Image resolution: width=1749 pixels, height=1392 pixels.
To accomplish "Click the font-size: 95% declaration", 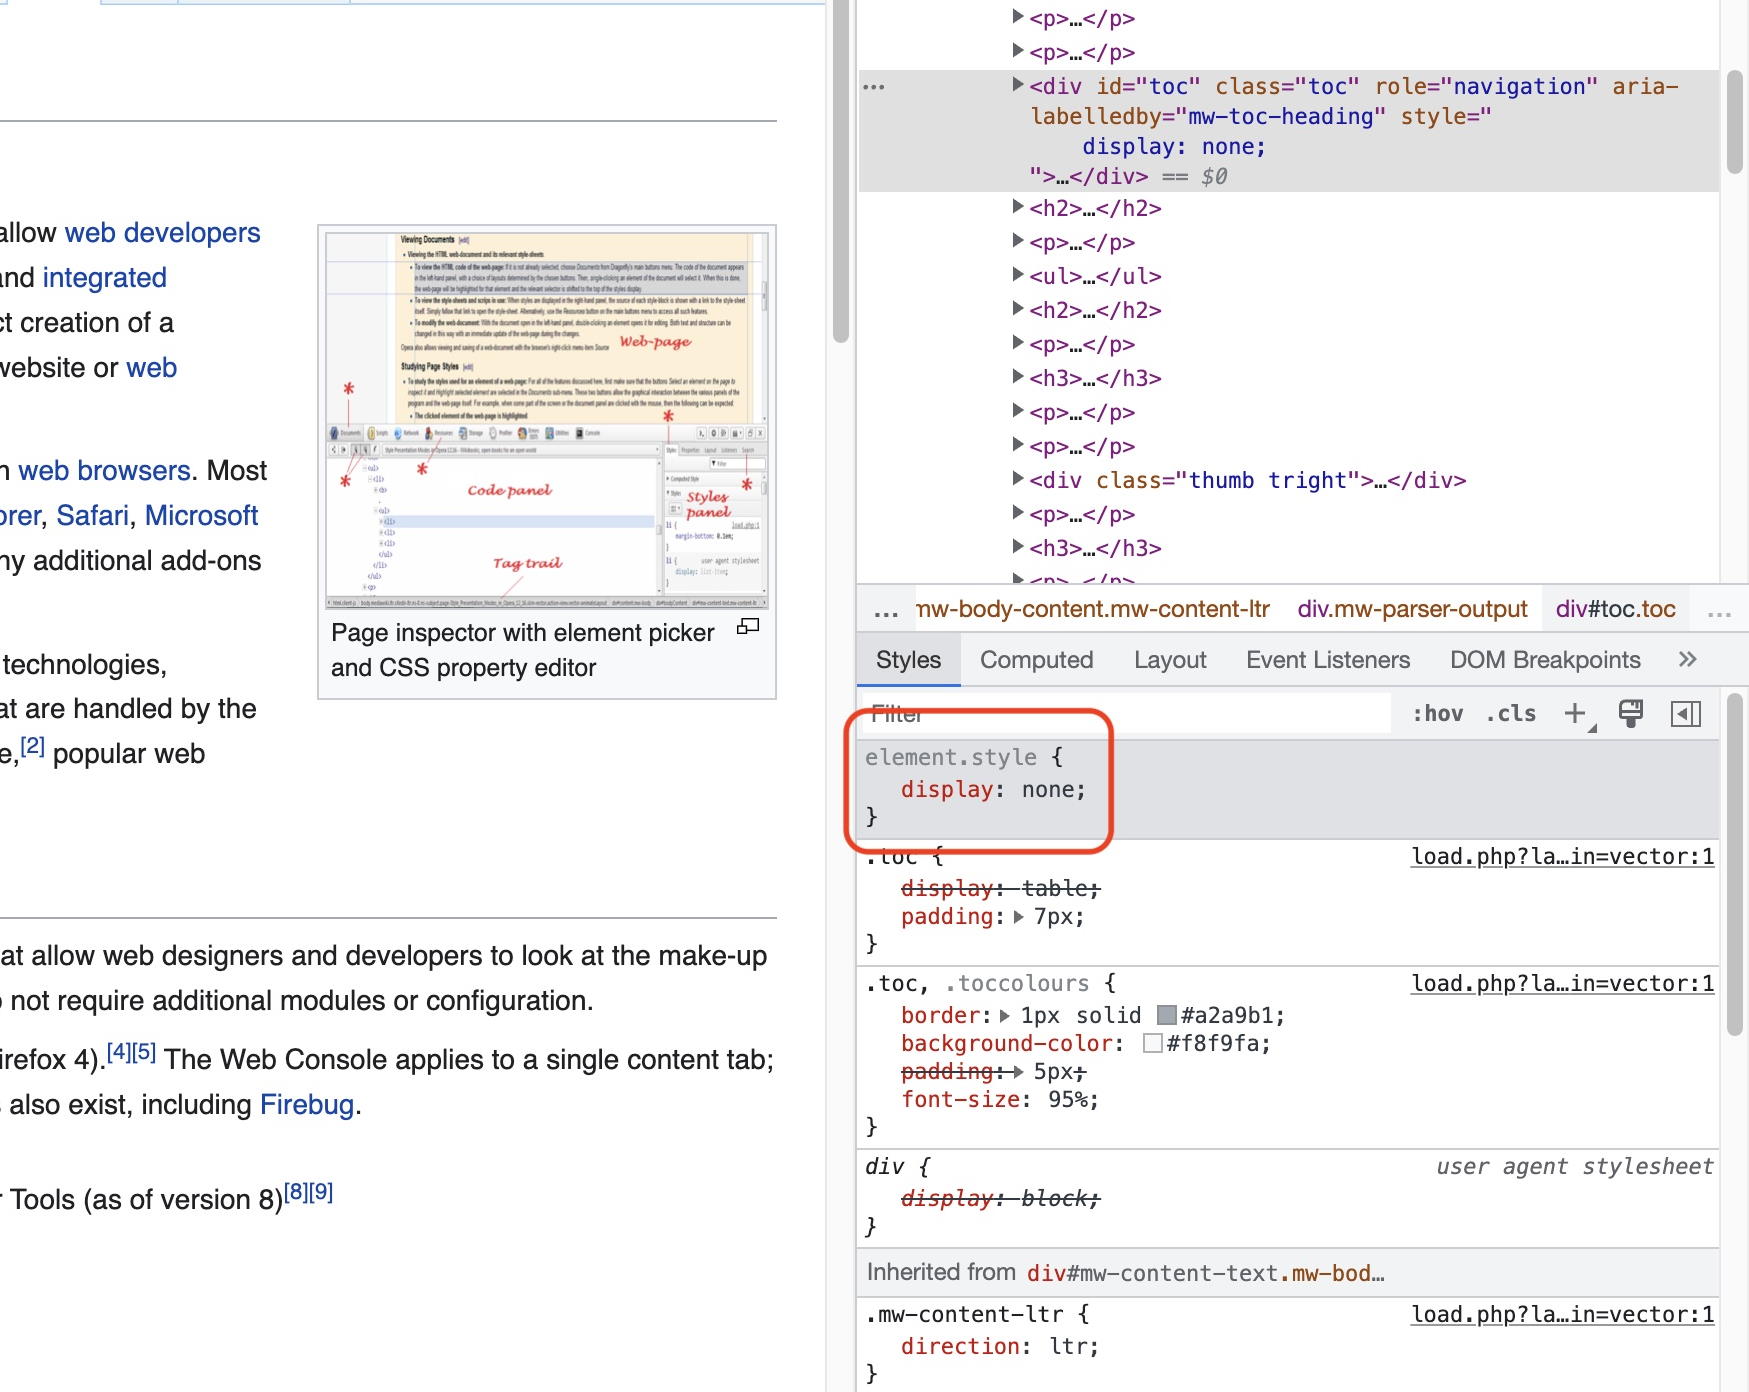I will [x=999, y=1100].
